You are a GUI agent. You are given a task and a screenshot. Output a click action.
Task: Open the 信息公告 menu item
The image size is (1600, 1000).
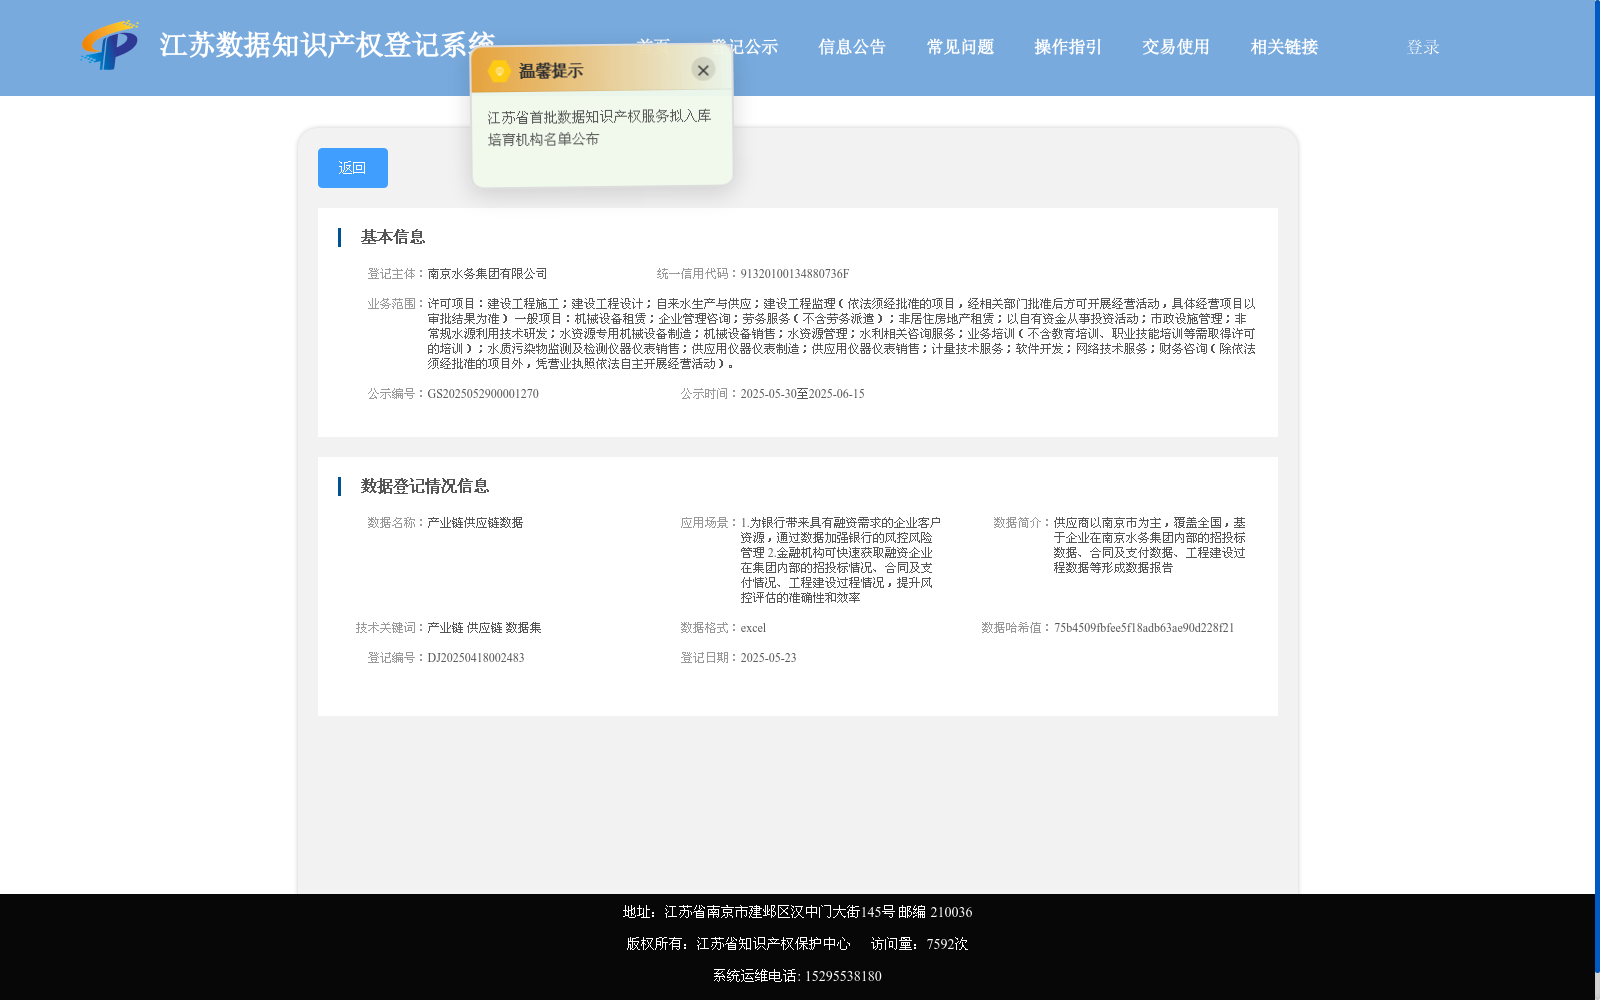851,46
